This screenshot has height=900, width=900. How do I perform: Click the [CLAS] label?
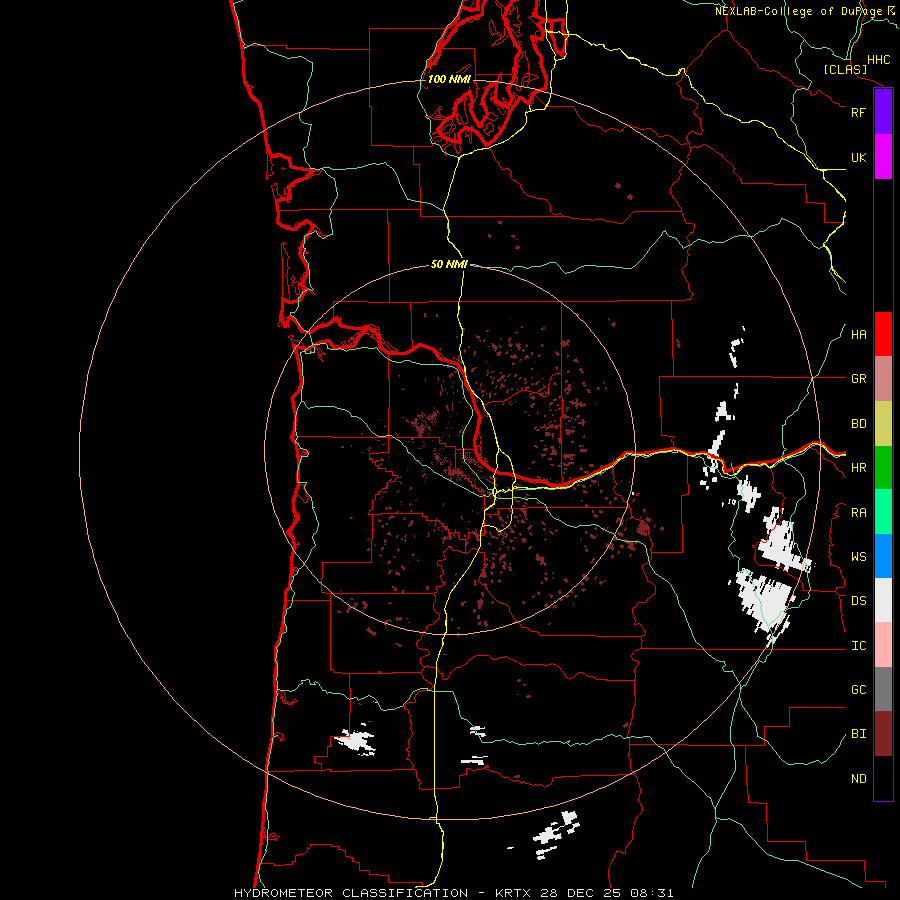point(845,69)
